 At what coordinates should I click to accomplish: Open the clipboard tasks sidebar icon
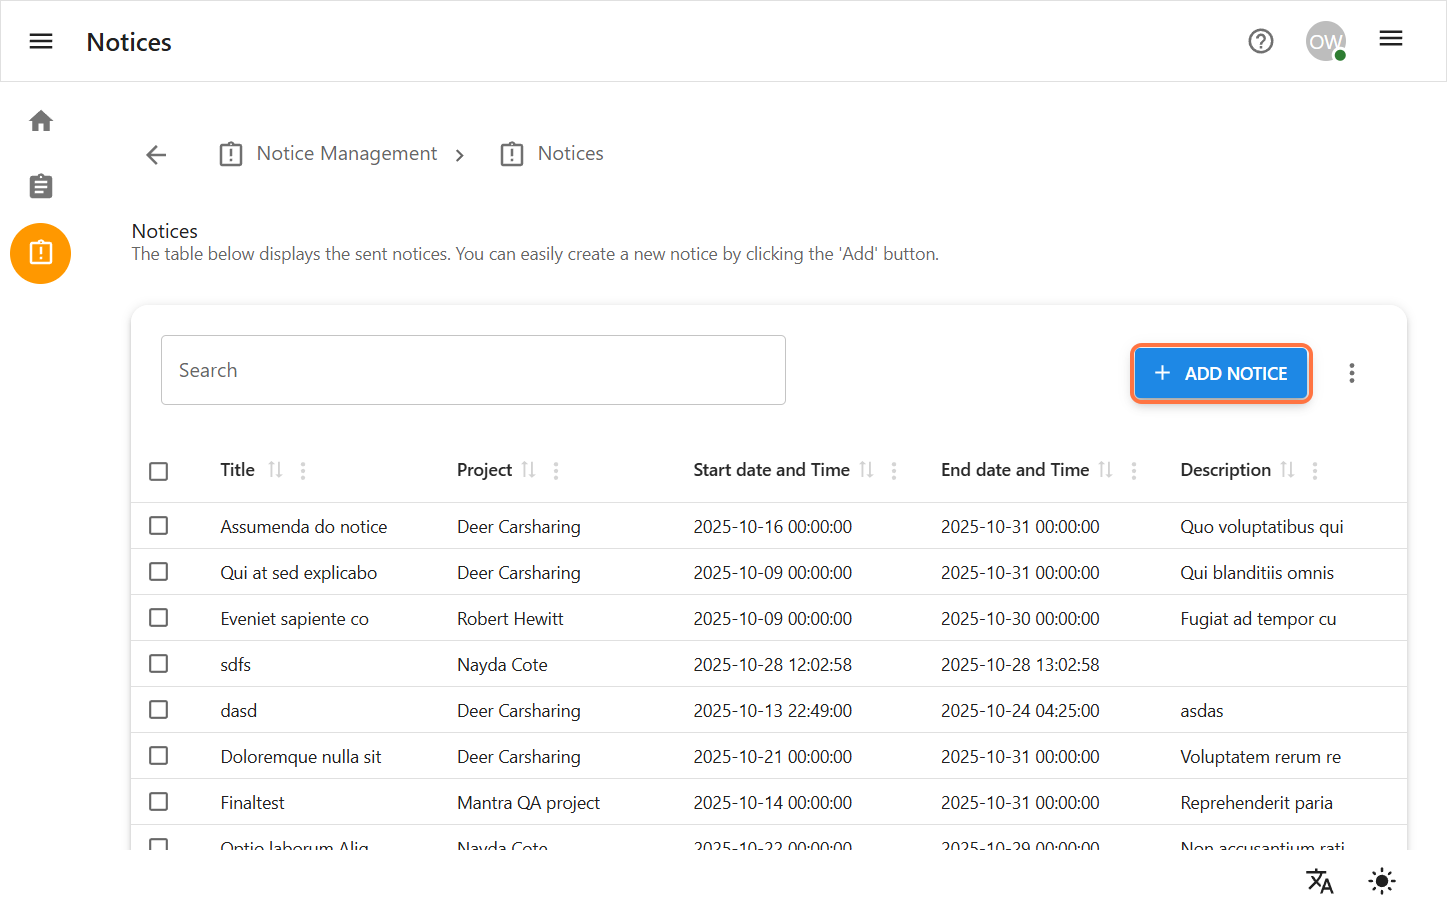(x=41, y=186)
